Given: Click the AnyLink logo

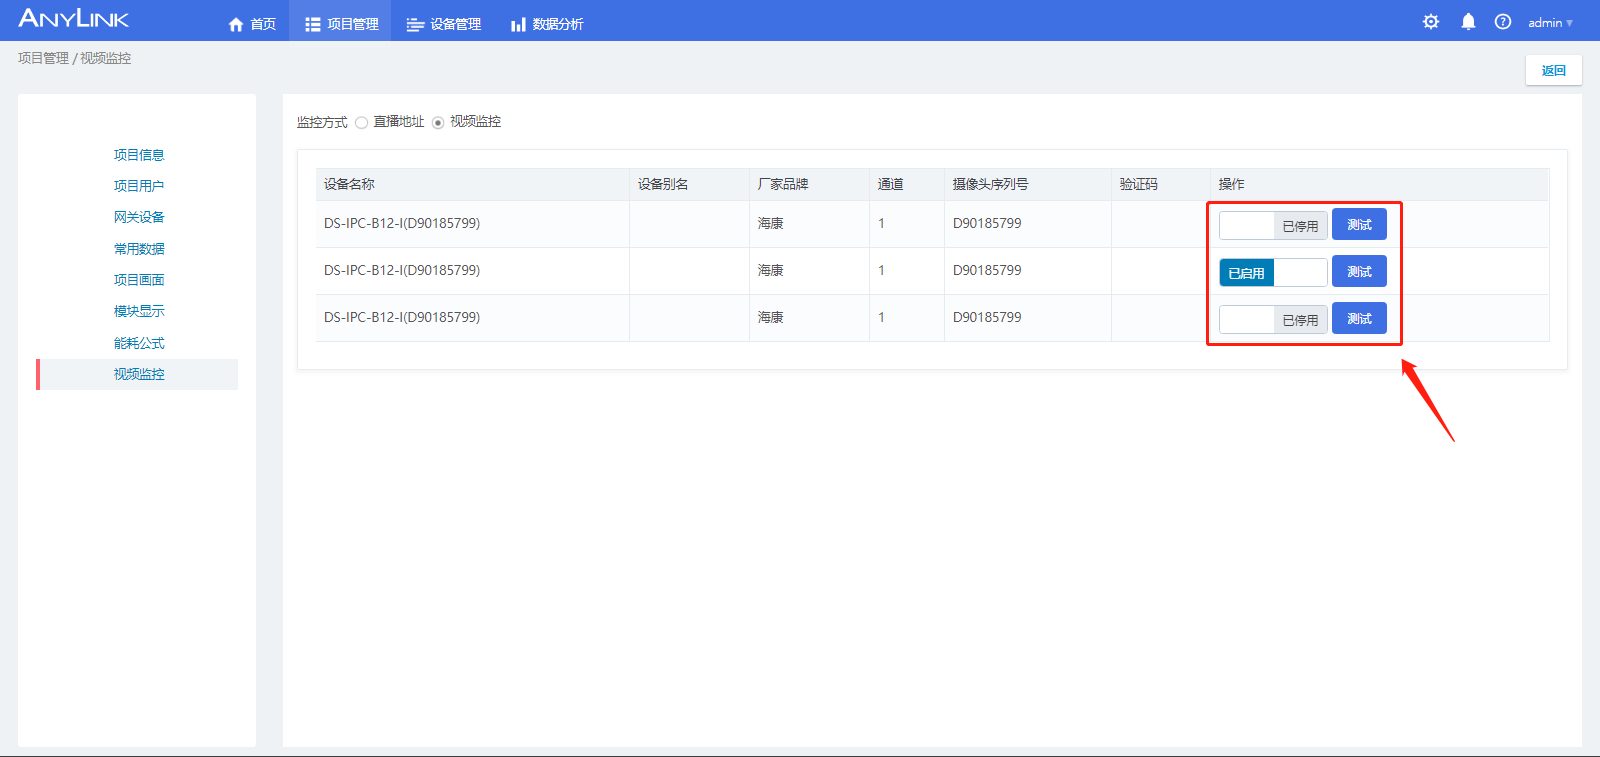Looking at the screenshot, I should 73,19.
